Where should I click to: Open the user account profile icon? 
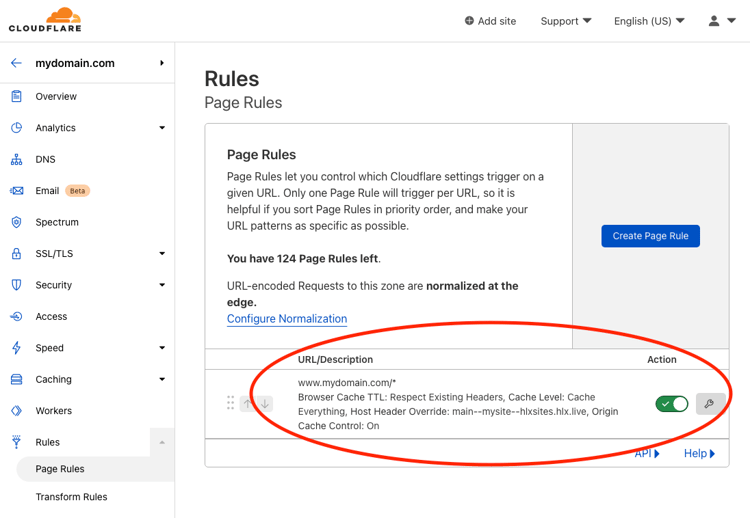click(x=714, y=21)
